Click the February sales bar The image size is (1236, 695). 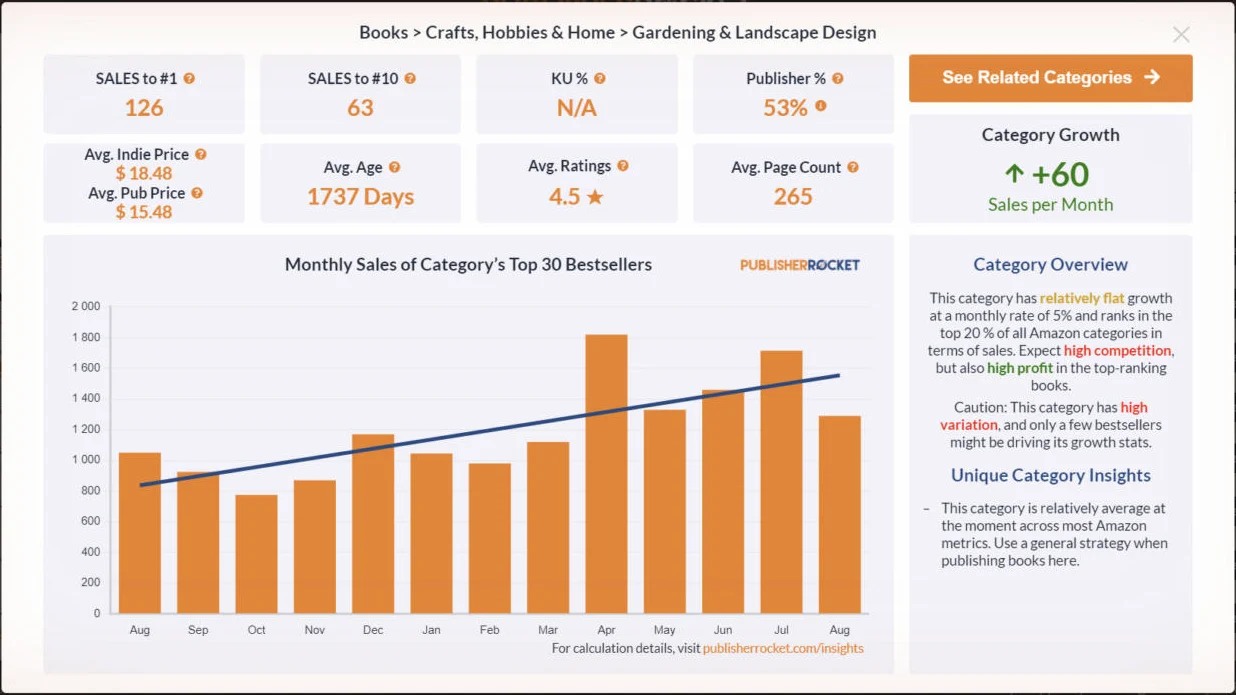(489, 538)
